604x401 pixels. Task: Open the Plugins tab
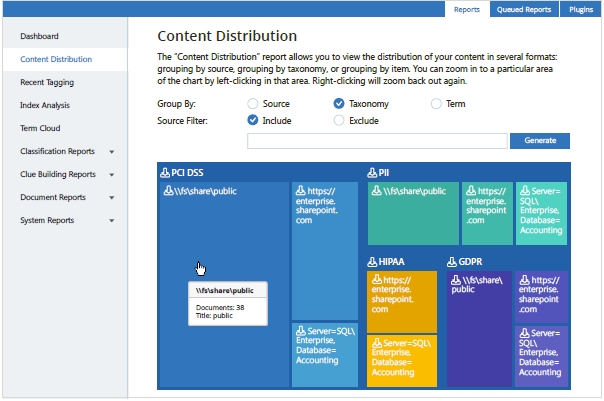click(579, 9)
